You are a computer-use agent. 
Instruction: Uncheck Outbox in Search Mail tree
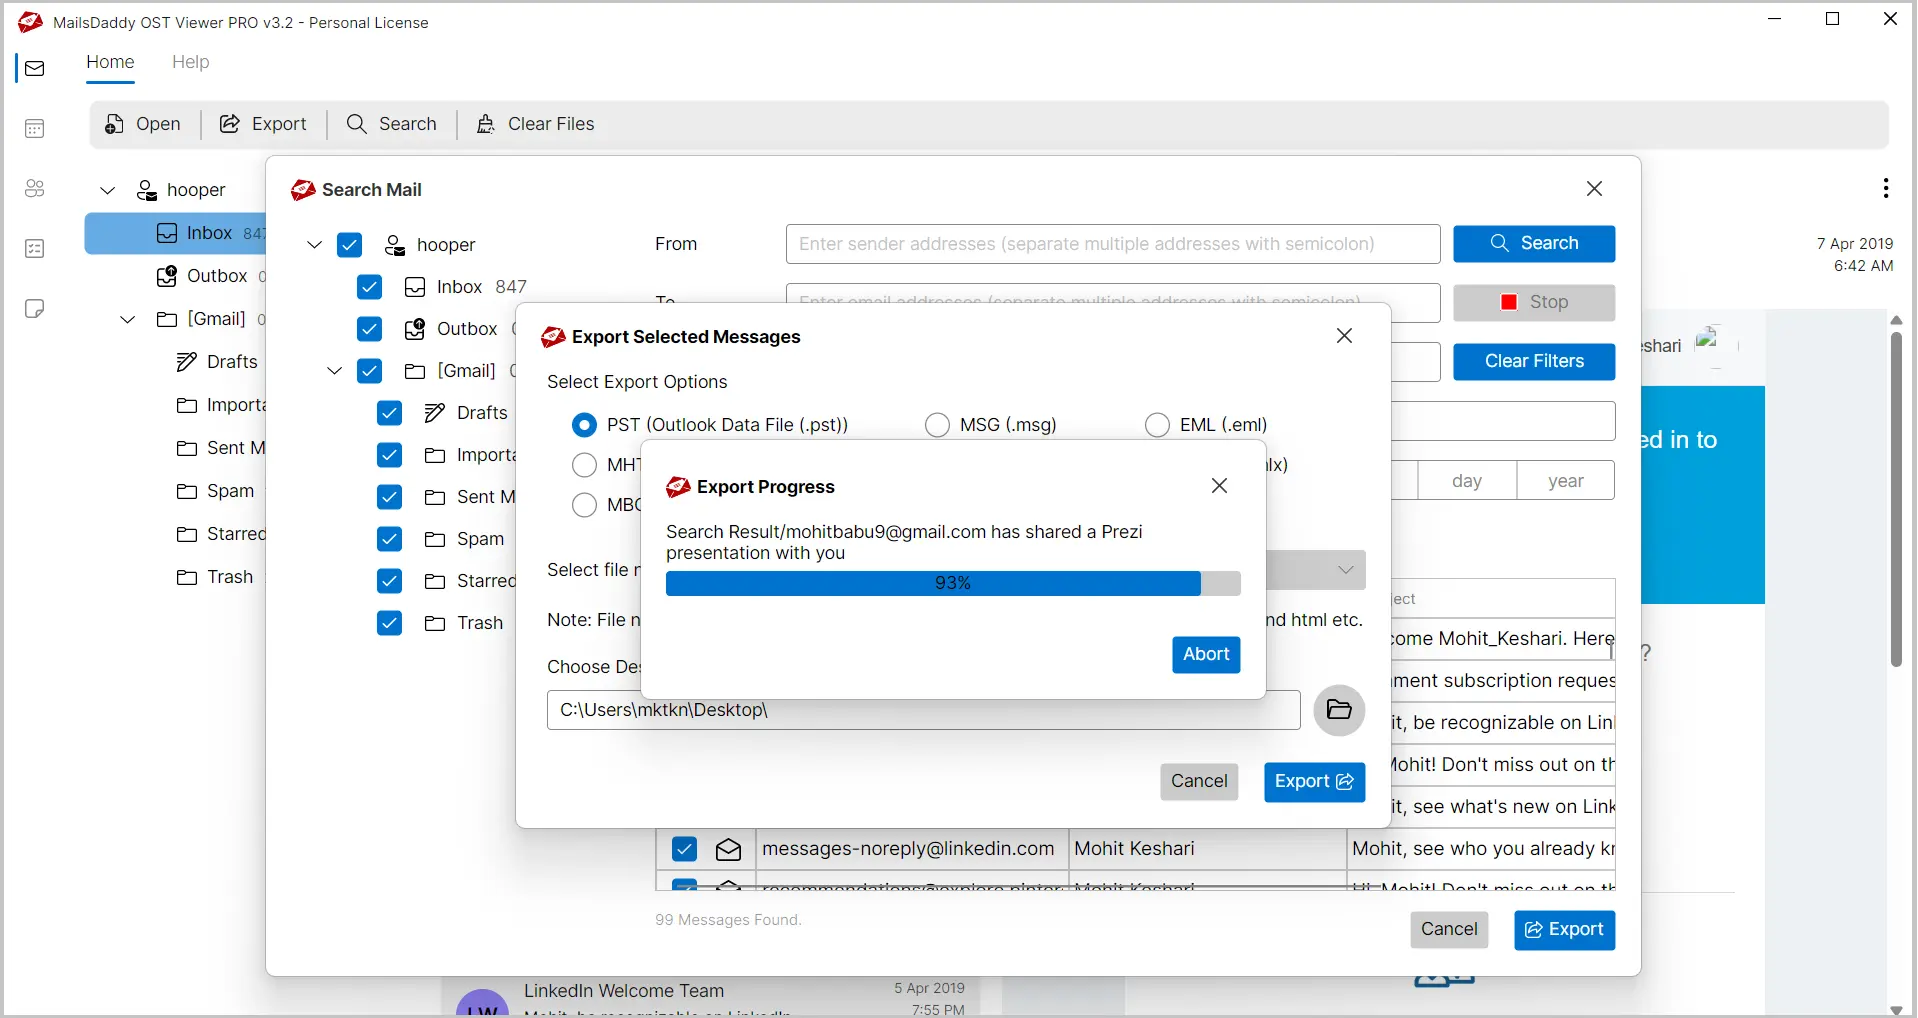click(x=370, y=329)
